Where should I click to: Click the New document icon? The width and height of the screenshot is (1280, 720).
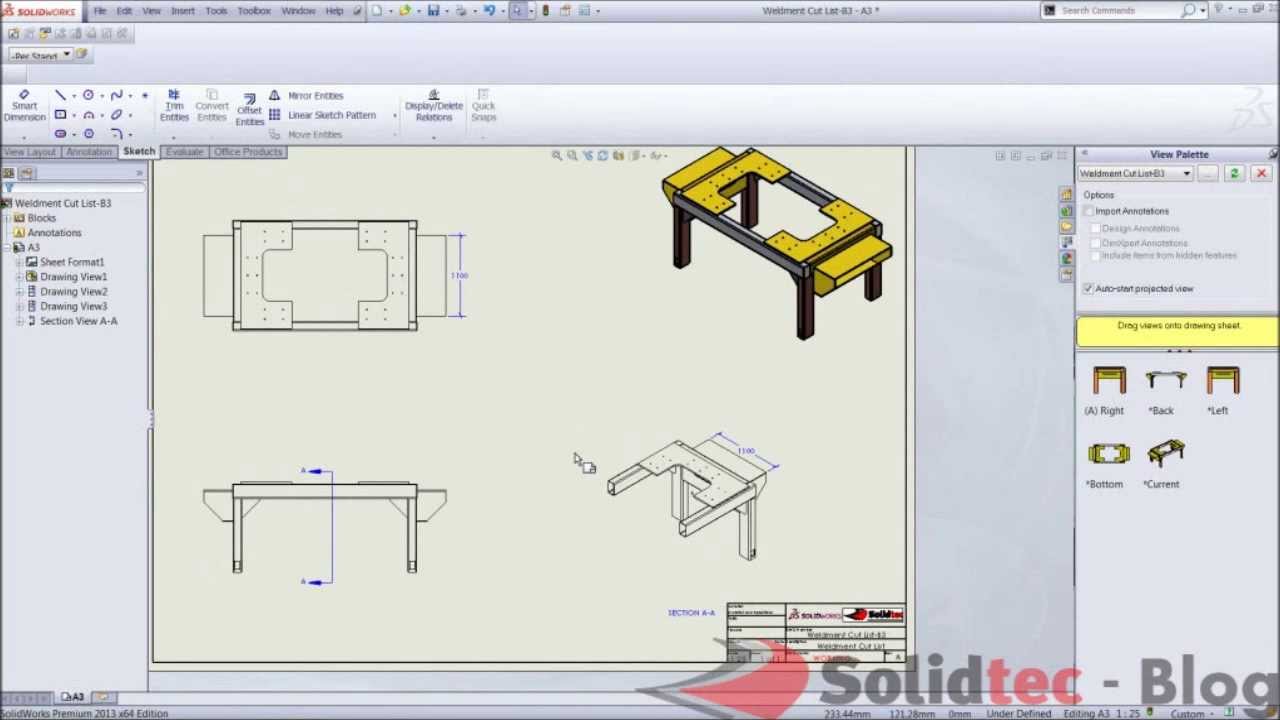click(377, 10)
